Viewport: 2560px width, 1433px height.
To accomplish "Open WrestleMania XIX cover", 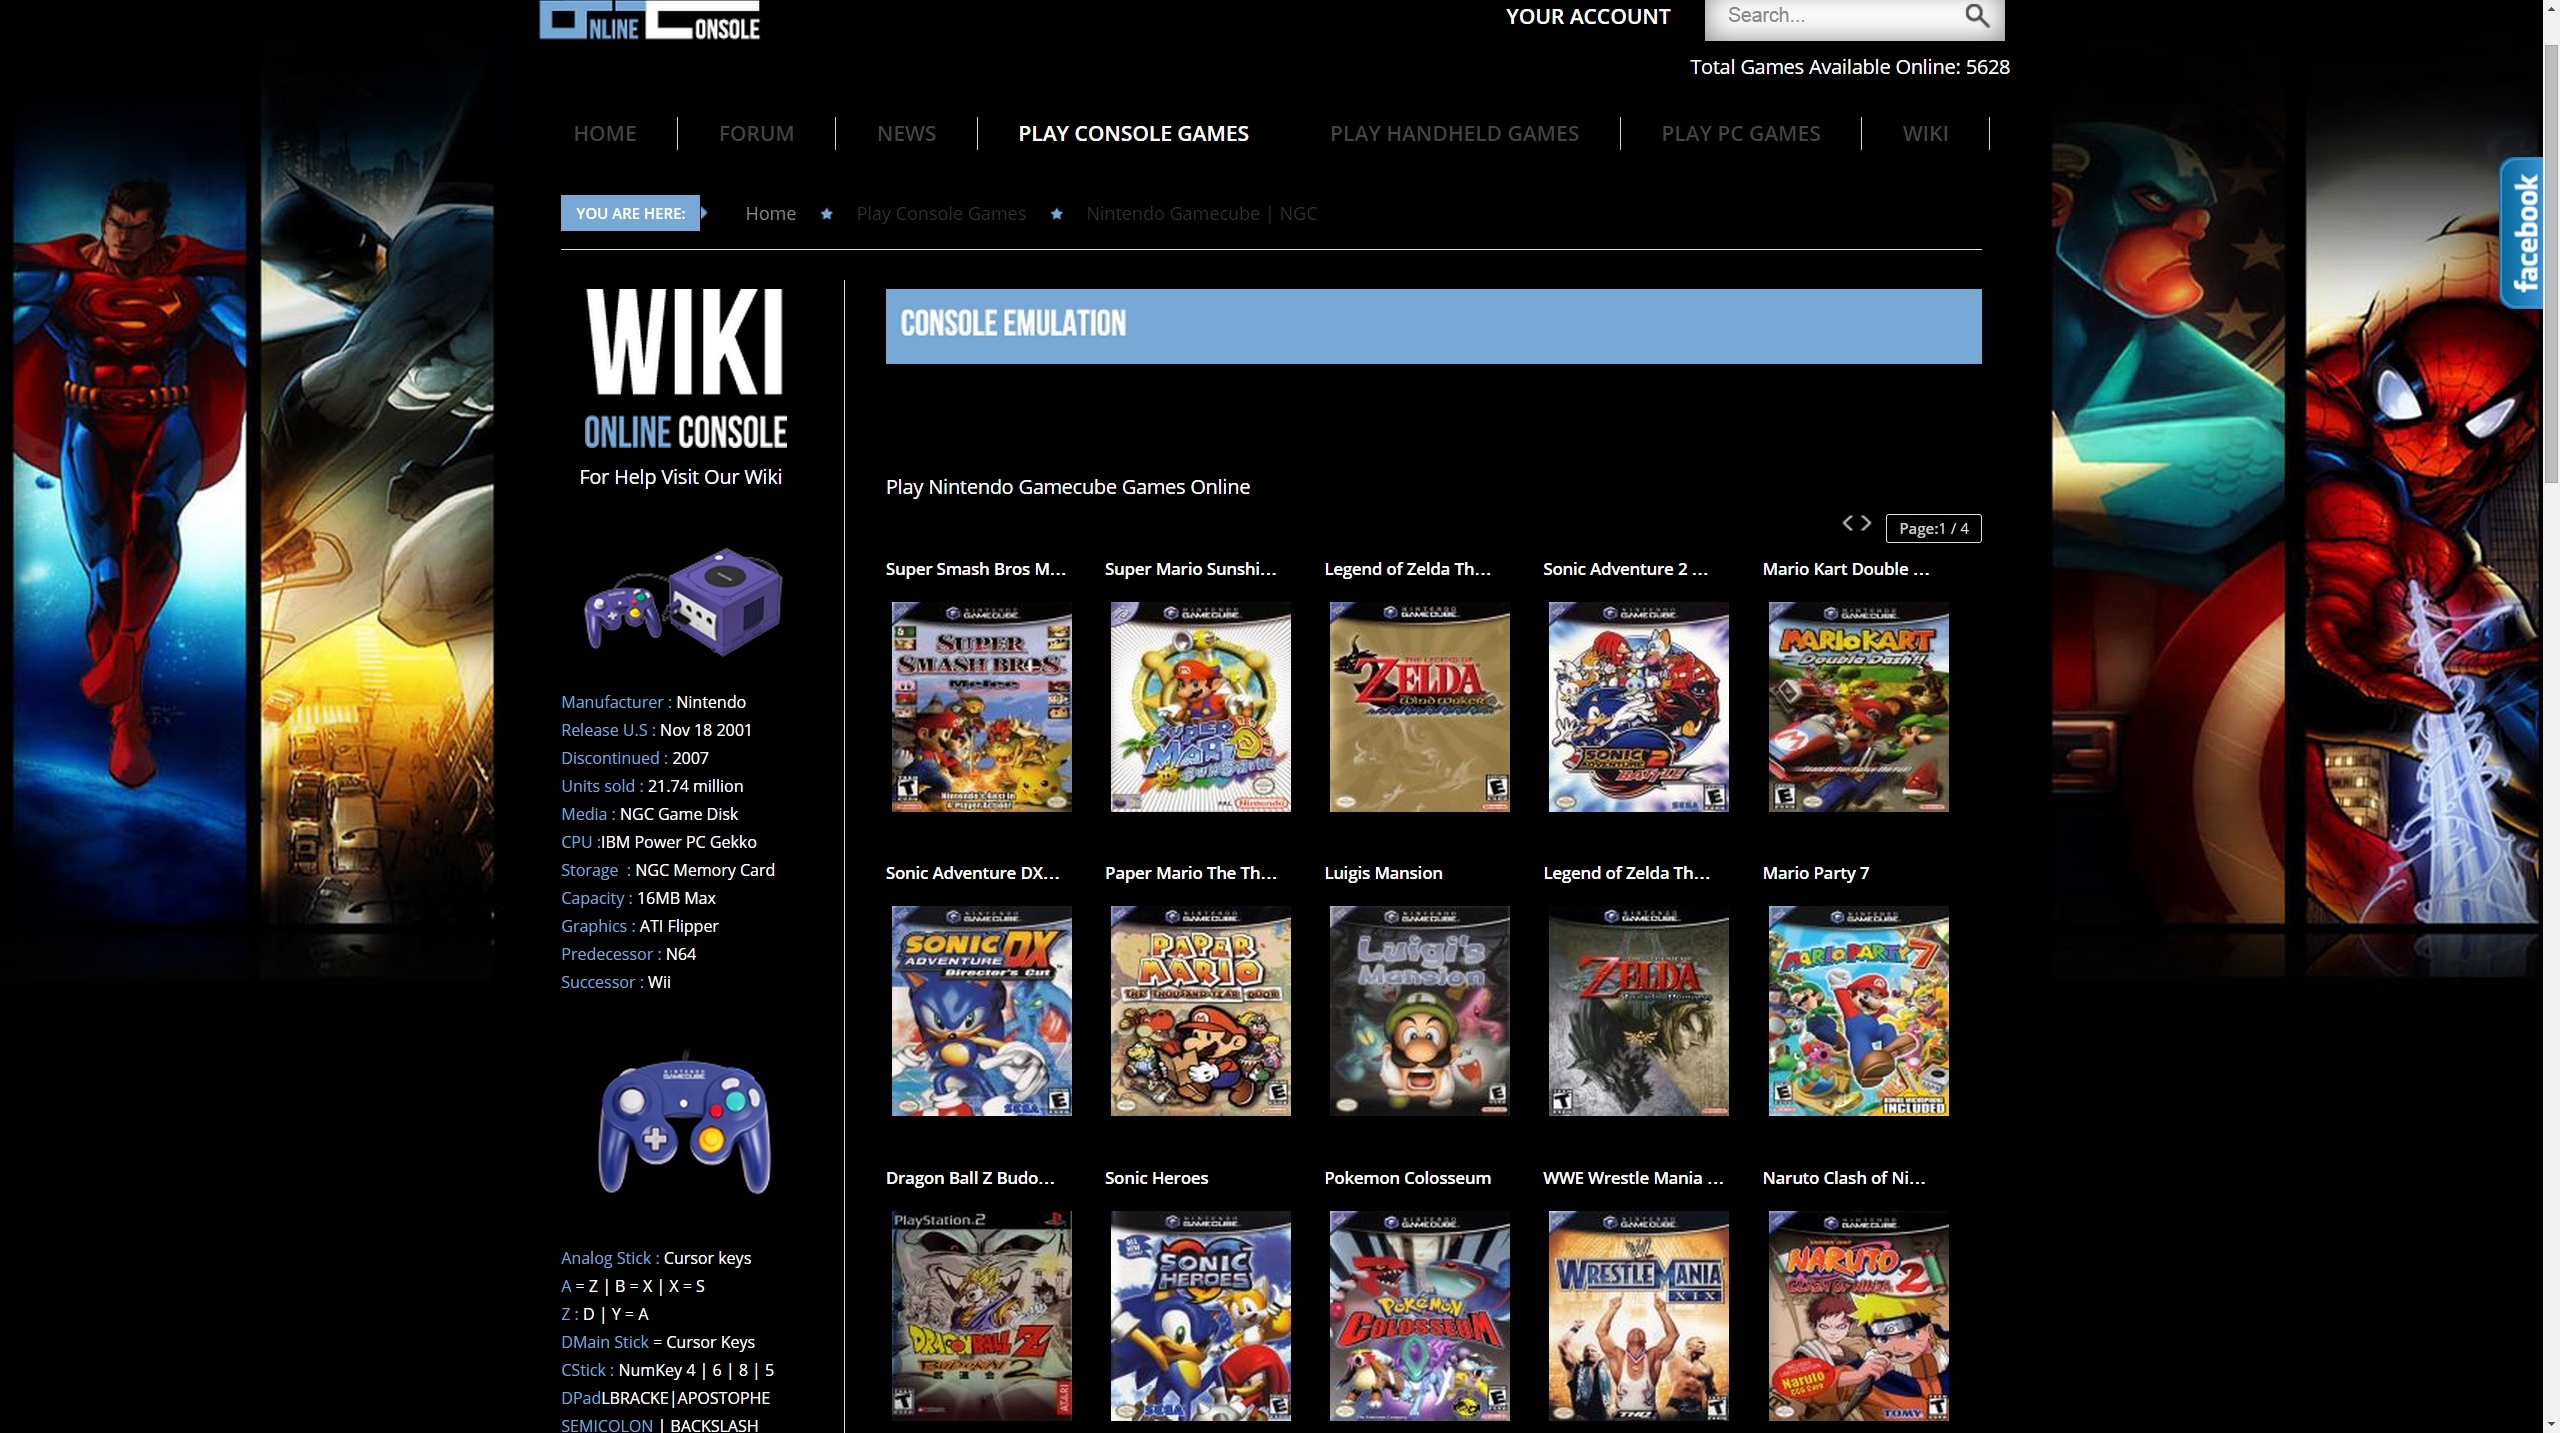I will (1638, 1316).
